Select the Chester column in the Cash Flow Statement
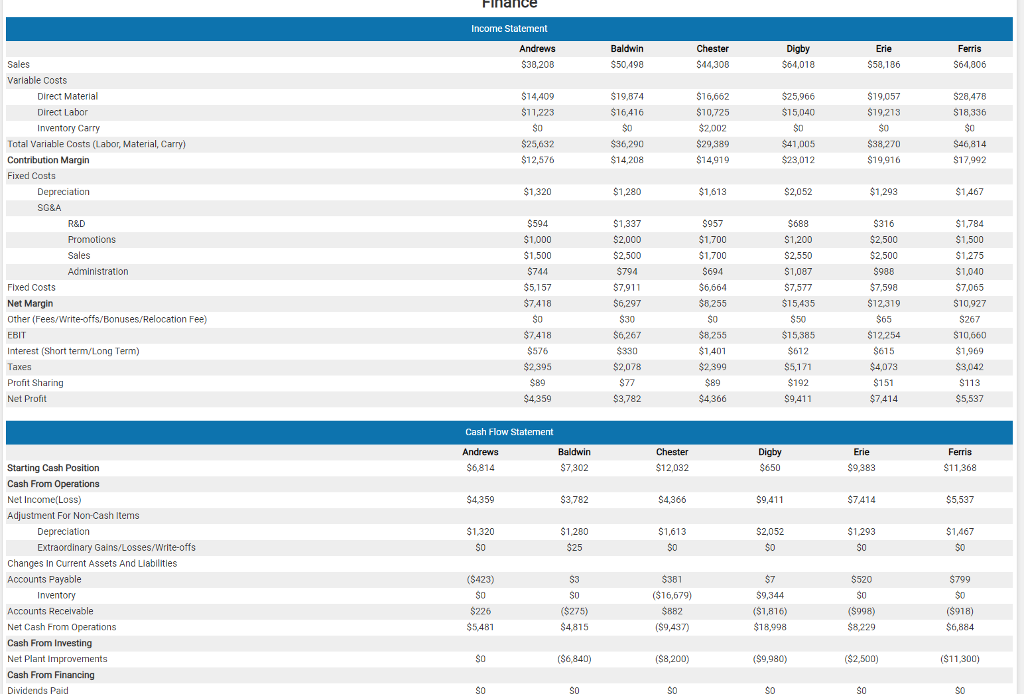This screenshot has height=694, width=1024. (x=672, y=451)
